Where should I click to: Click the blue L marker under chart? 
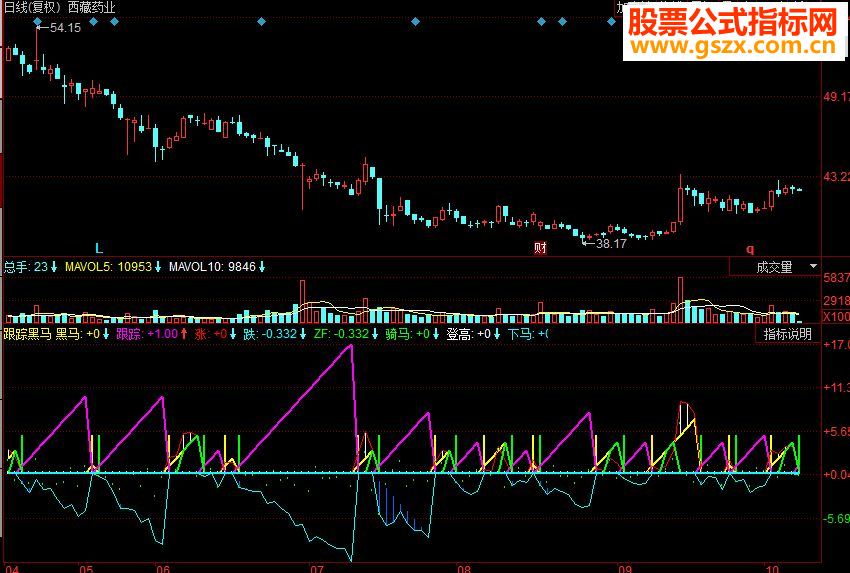[x=98, y=247]
